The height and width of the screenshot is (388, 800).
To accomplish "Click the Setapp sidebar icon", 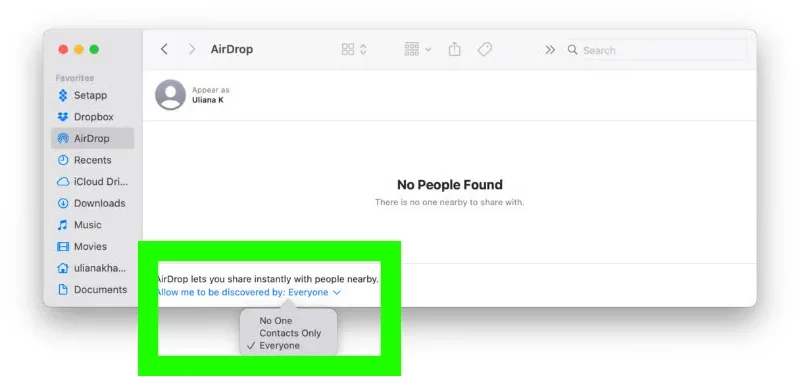I will coord(63,95).
